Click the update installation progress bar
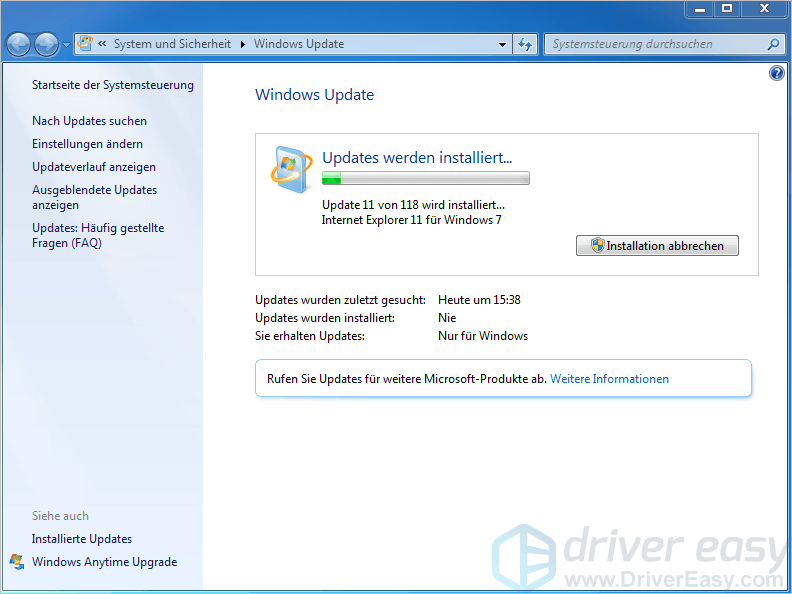The height and width of the screenshot is (594, 792). click(x=426, y=178)
